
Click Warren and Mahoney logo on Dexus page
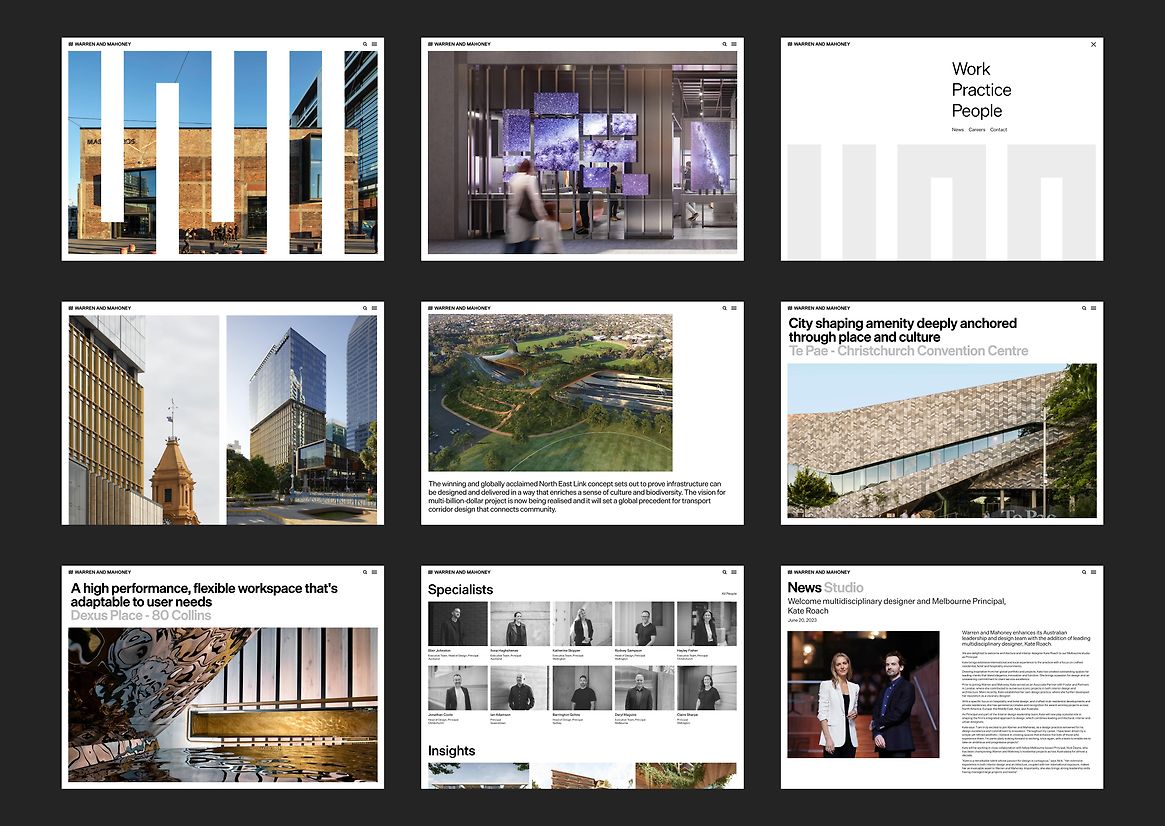(100, 572)
